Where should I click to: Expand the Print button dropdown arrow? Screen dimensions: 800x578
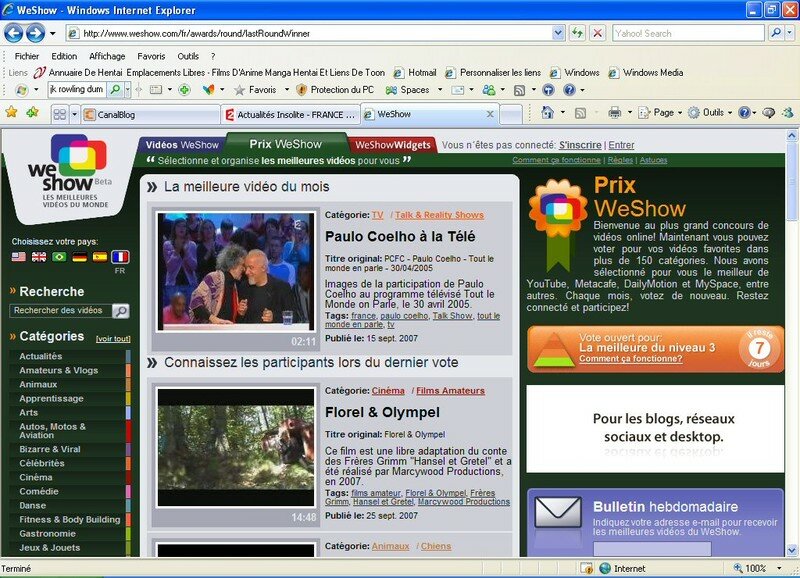pyautogui.click(x=629, y=113)
